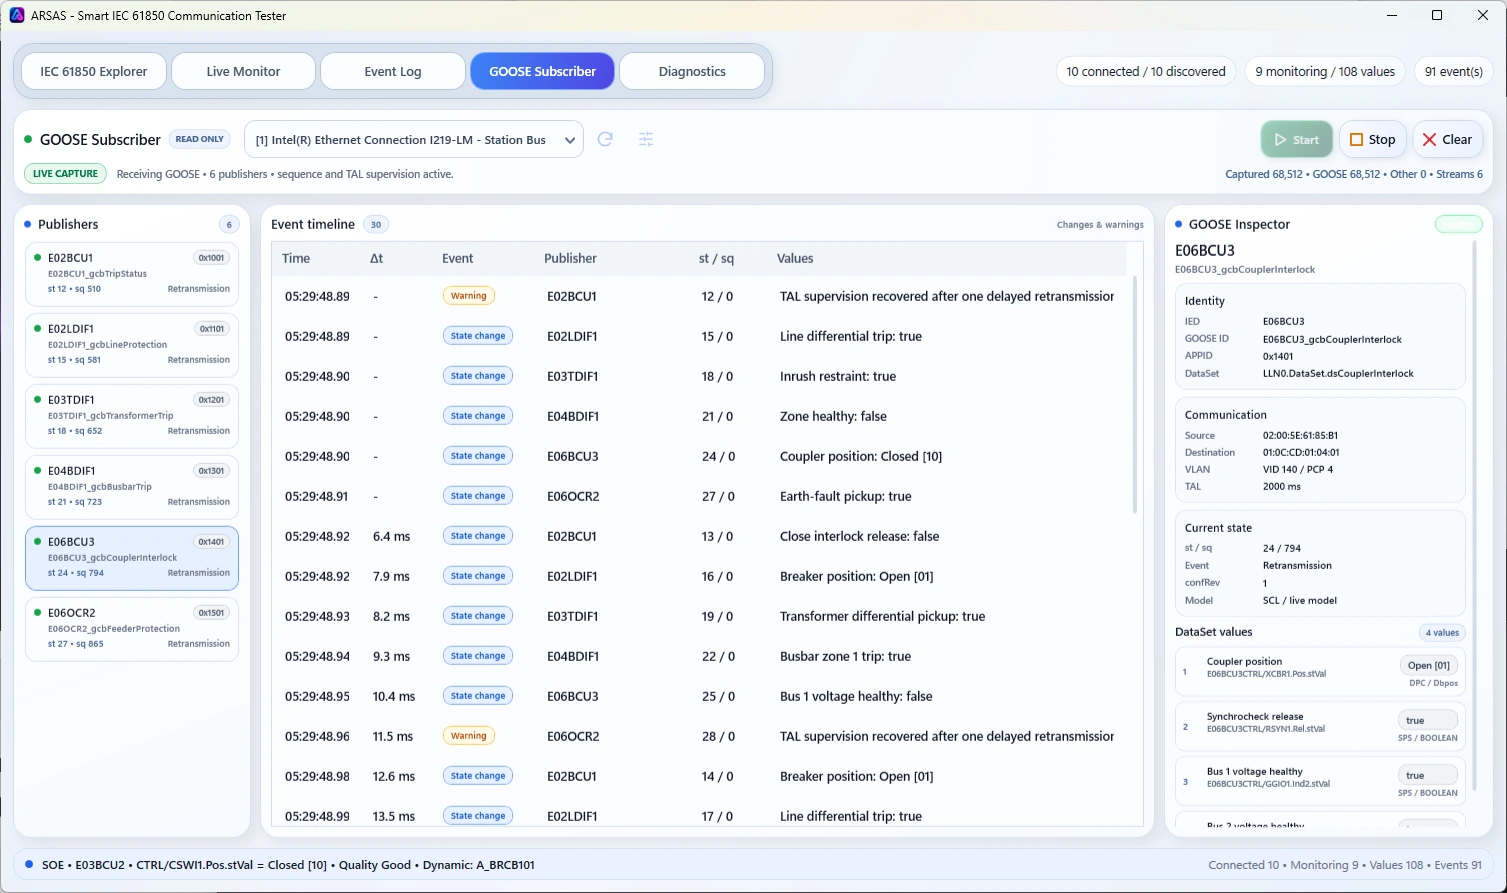Image resolution: width=1507 pixels, height=893 pixels.
Task: Open the filter settings sliders icon
Action: 646,140
